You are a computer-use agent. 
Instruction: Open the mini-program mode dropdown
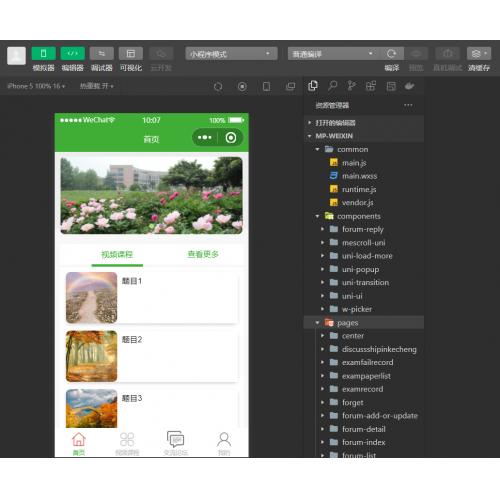pyautogui.click(x=231, y=54)
